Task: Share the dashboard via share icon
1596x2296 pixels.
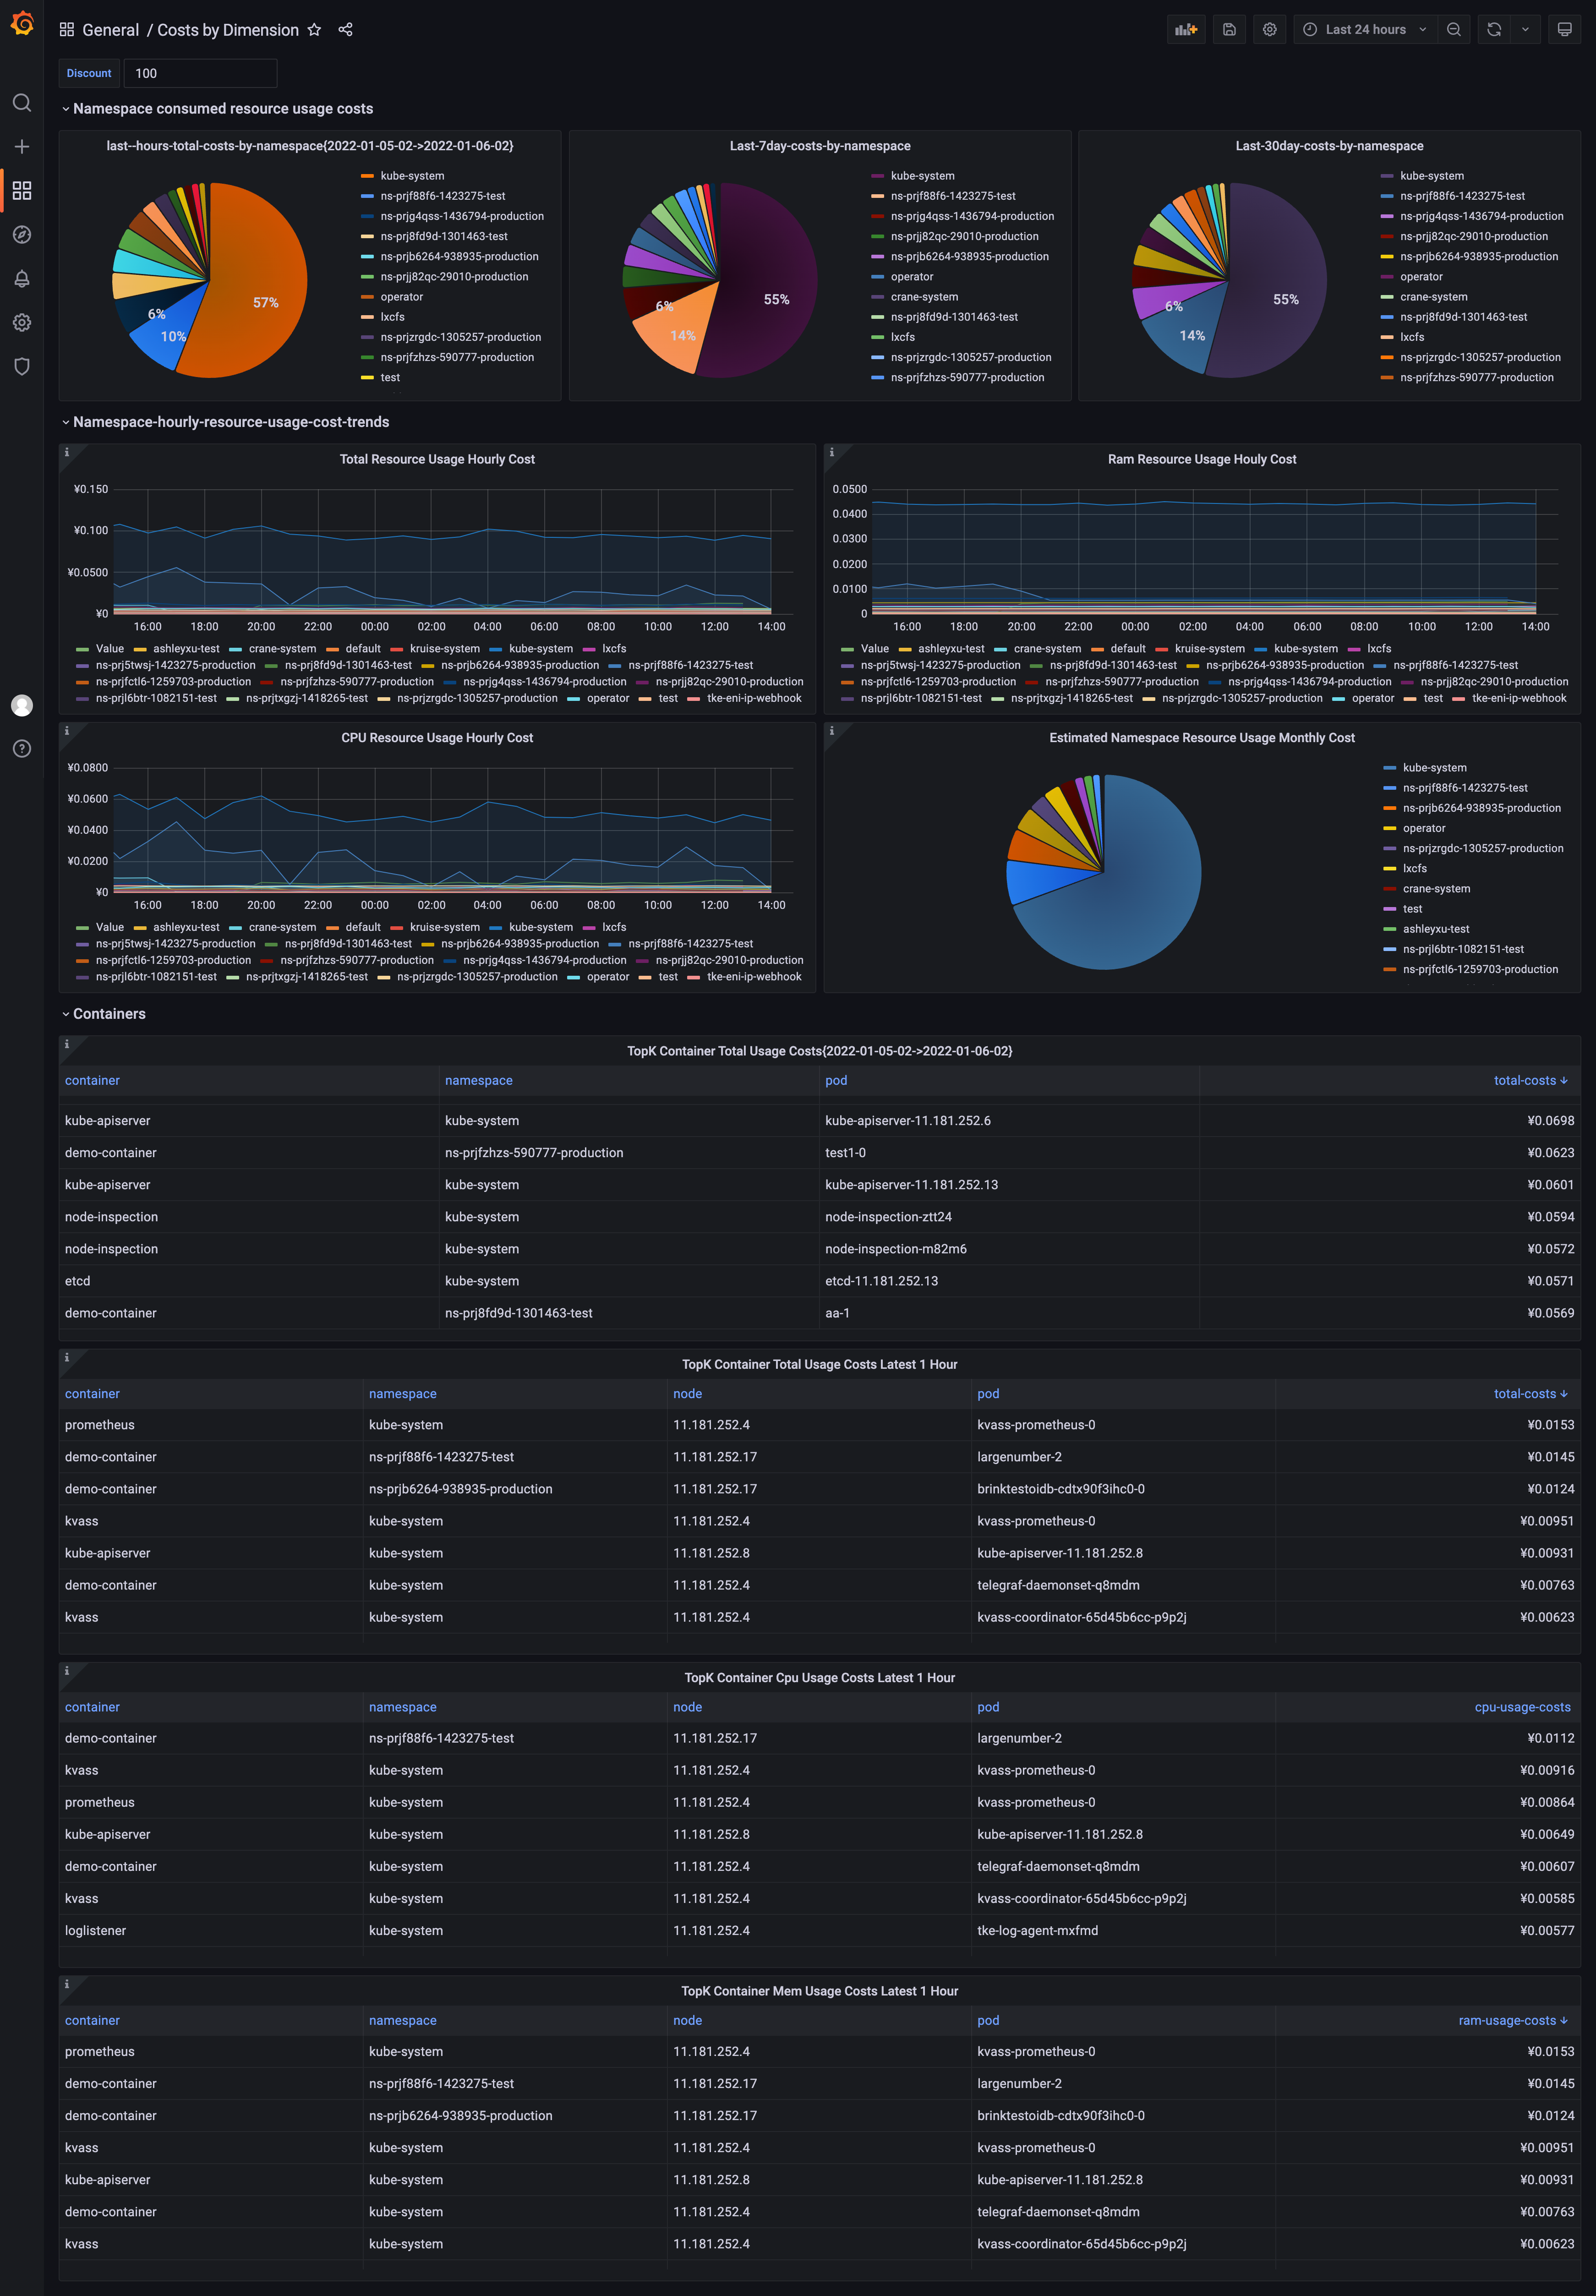Action: click(x=345, y=30)
